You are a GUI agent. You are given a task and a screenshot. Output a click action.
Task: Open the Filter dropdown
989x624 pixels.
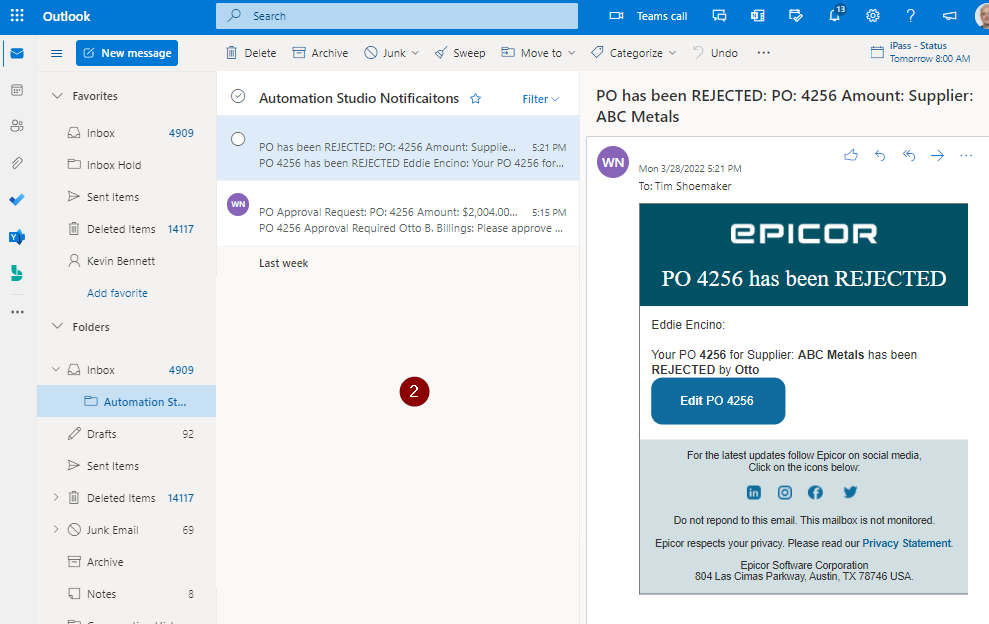pos(541,99)
